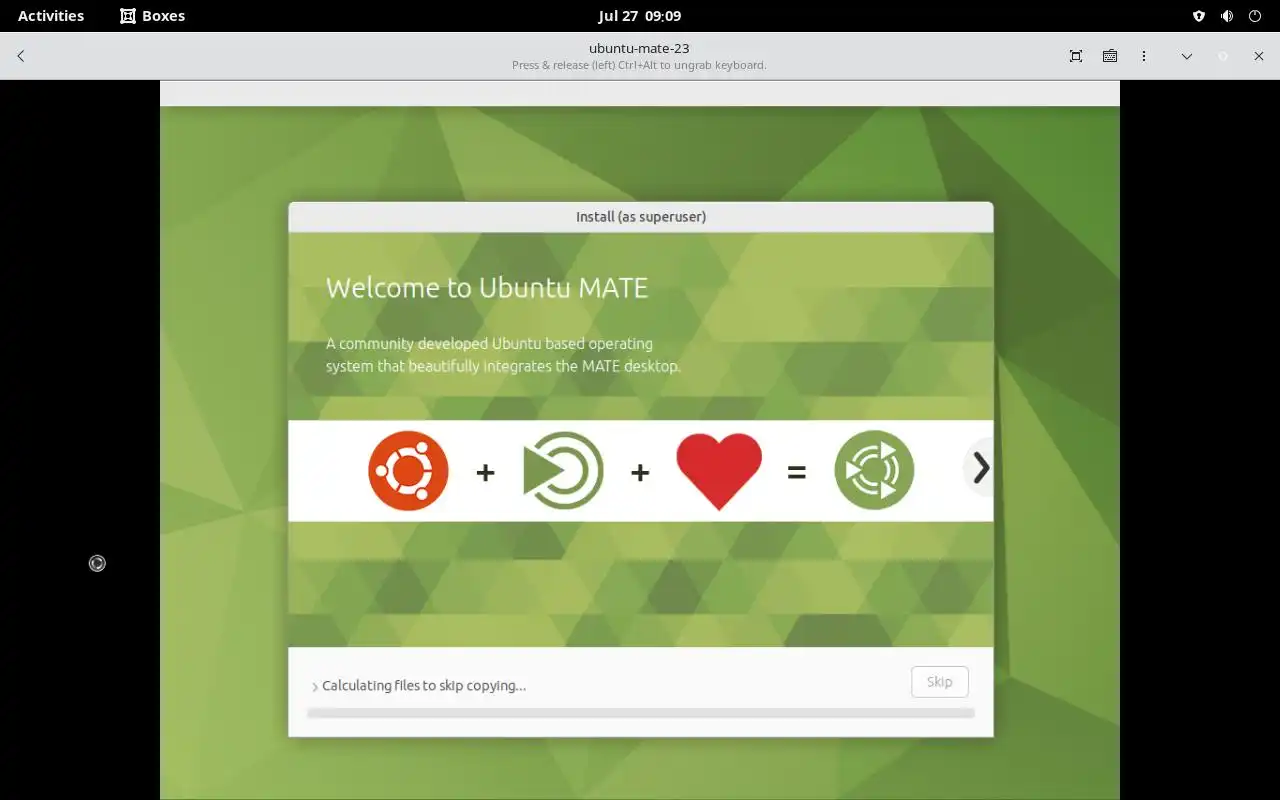Click the Ubuntu MATE combined logo
Viewport: 1280px width, 800px height.
[x=874, y=470]
